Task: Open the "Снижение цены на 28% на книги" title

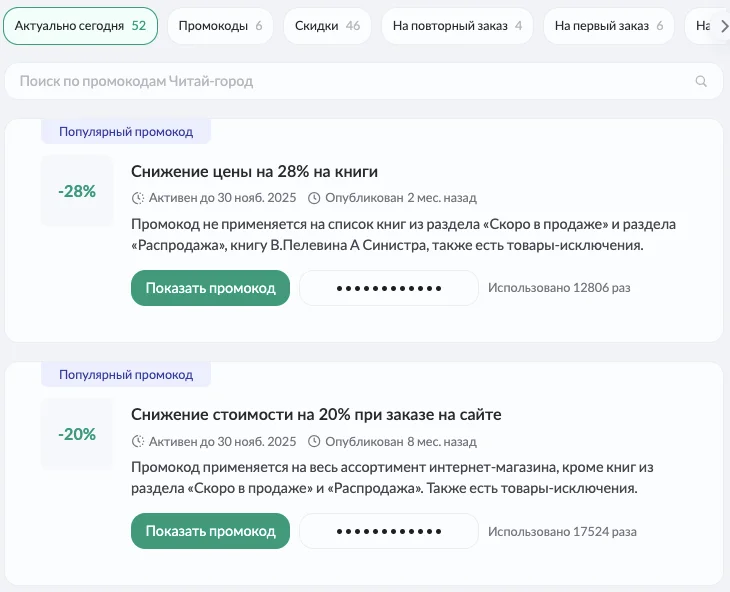Action: click(x=254, y=171)
